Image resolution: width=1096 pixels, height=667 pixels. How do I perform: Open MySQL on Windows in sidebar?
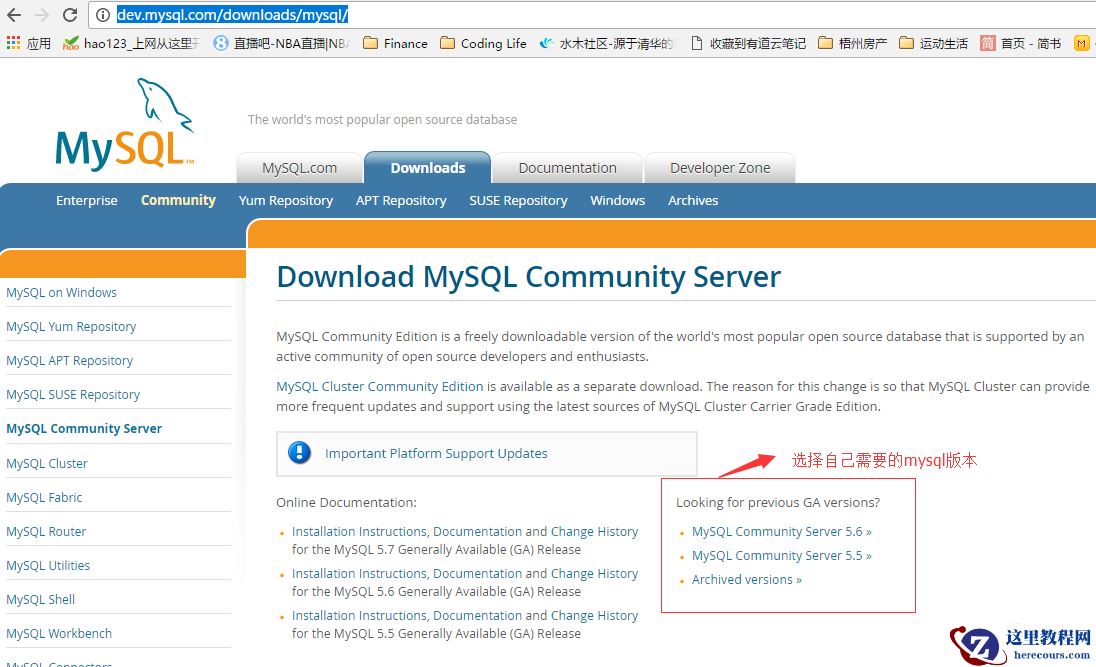tap(62, 292)
